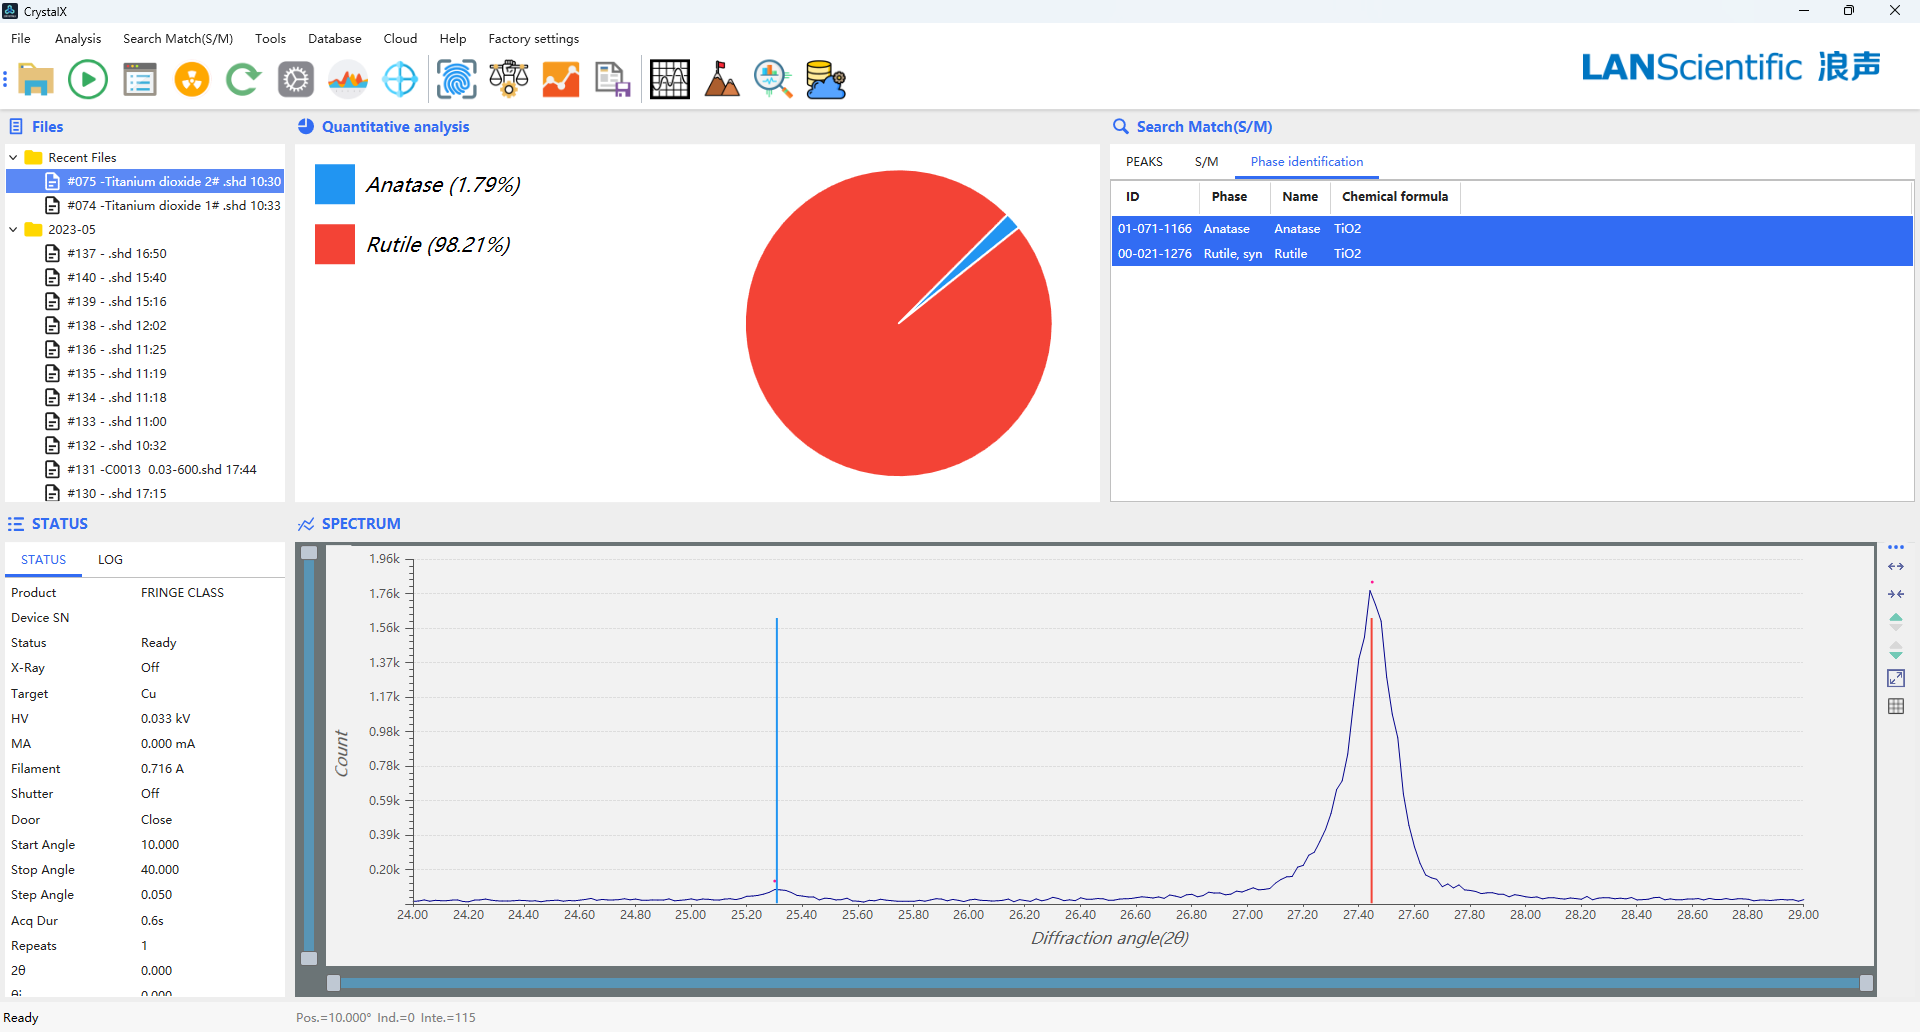
Task: Toggle grid display icon beside spectrum
Action: click(x=1896, y=706)
